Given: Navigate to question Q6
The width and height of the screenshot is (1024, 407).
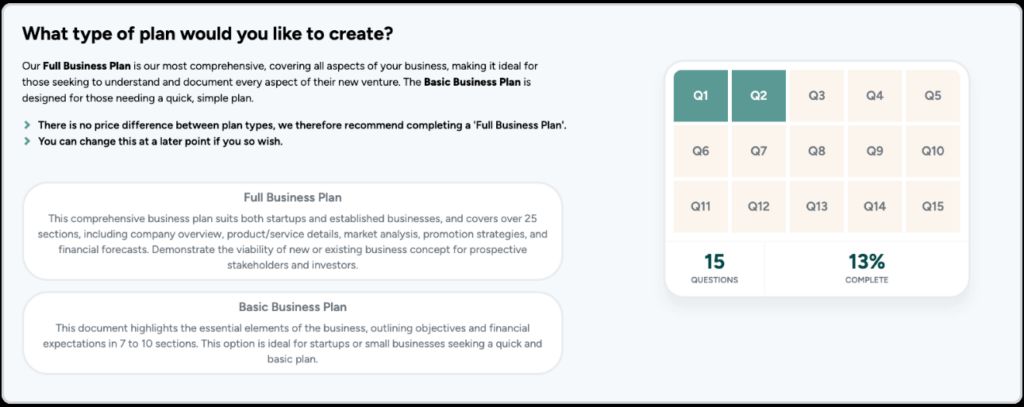Looking at the screenshot, I should pyautogui.click(x=700, y=151).
